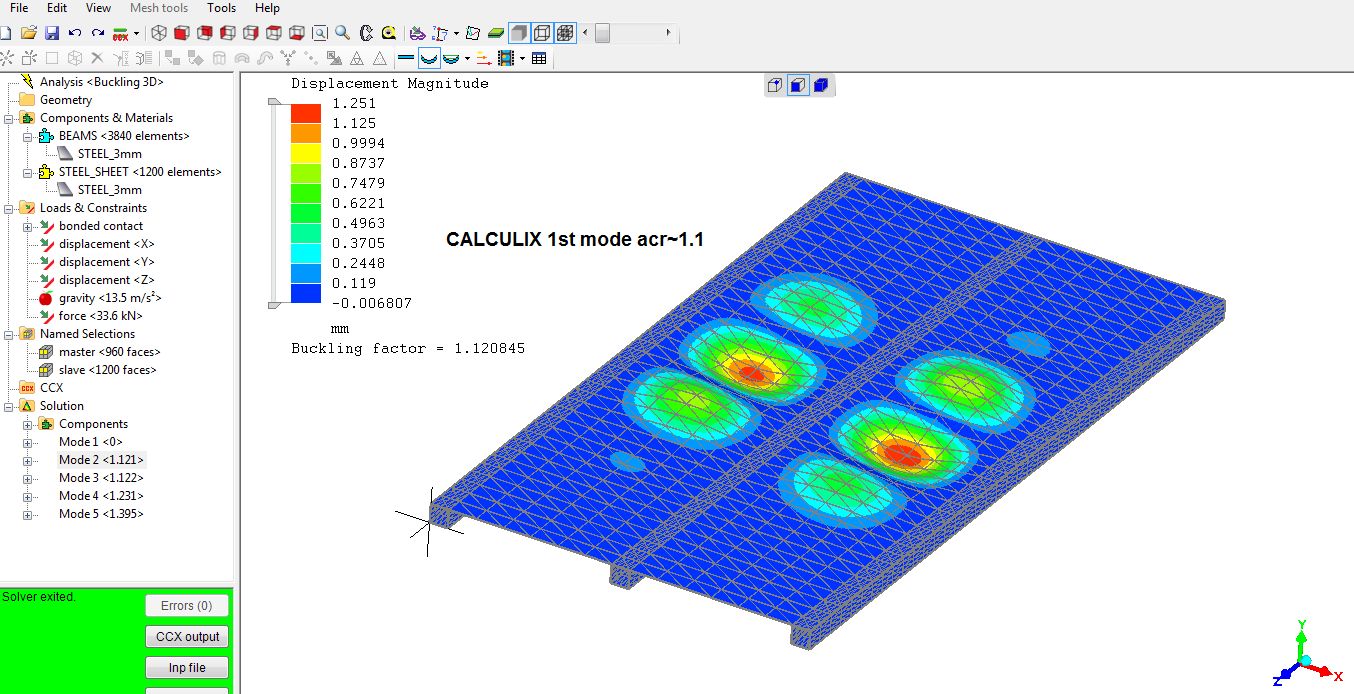Click the CCX solver icon in tree
Screen dimensions: 1354x694
27,388
